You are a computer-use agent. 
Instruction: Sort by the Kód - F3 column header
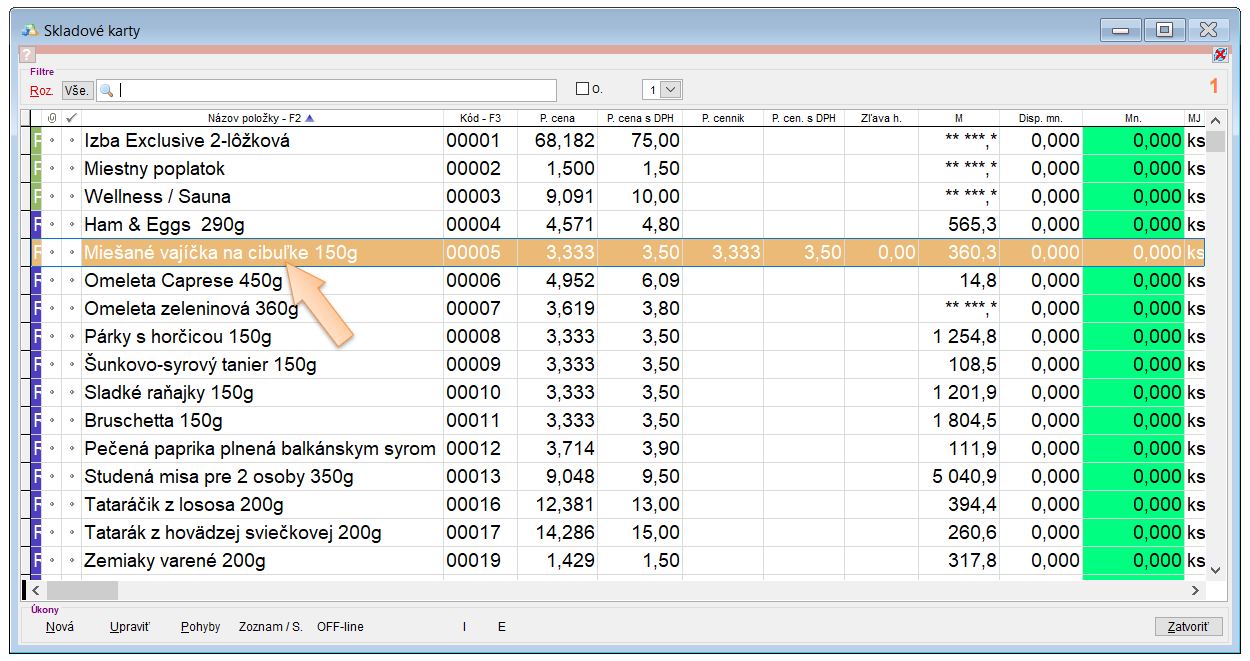point(480,118)
